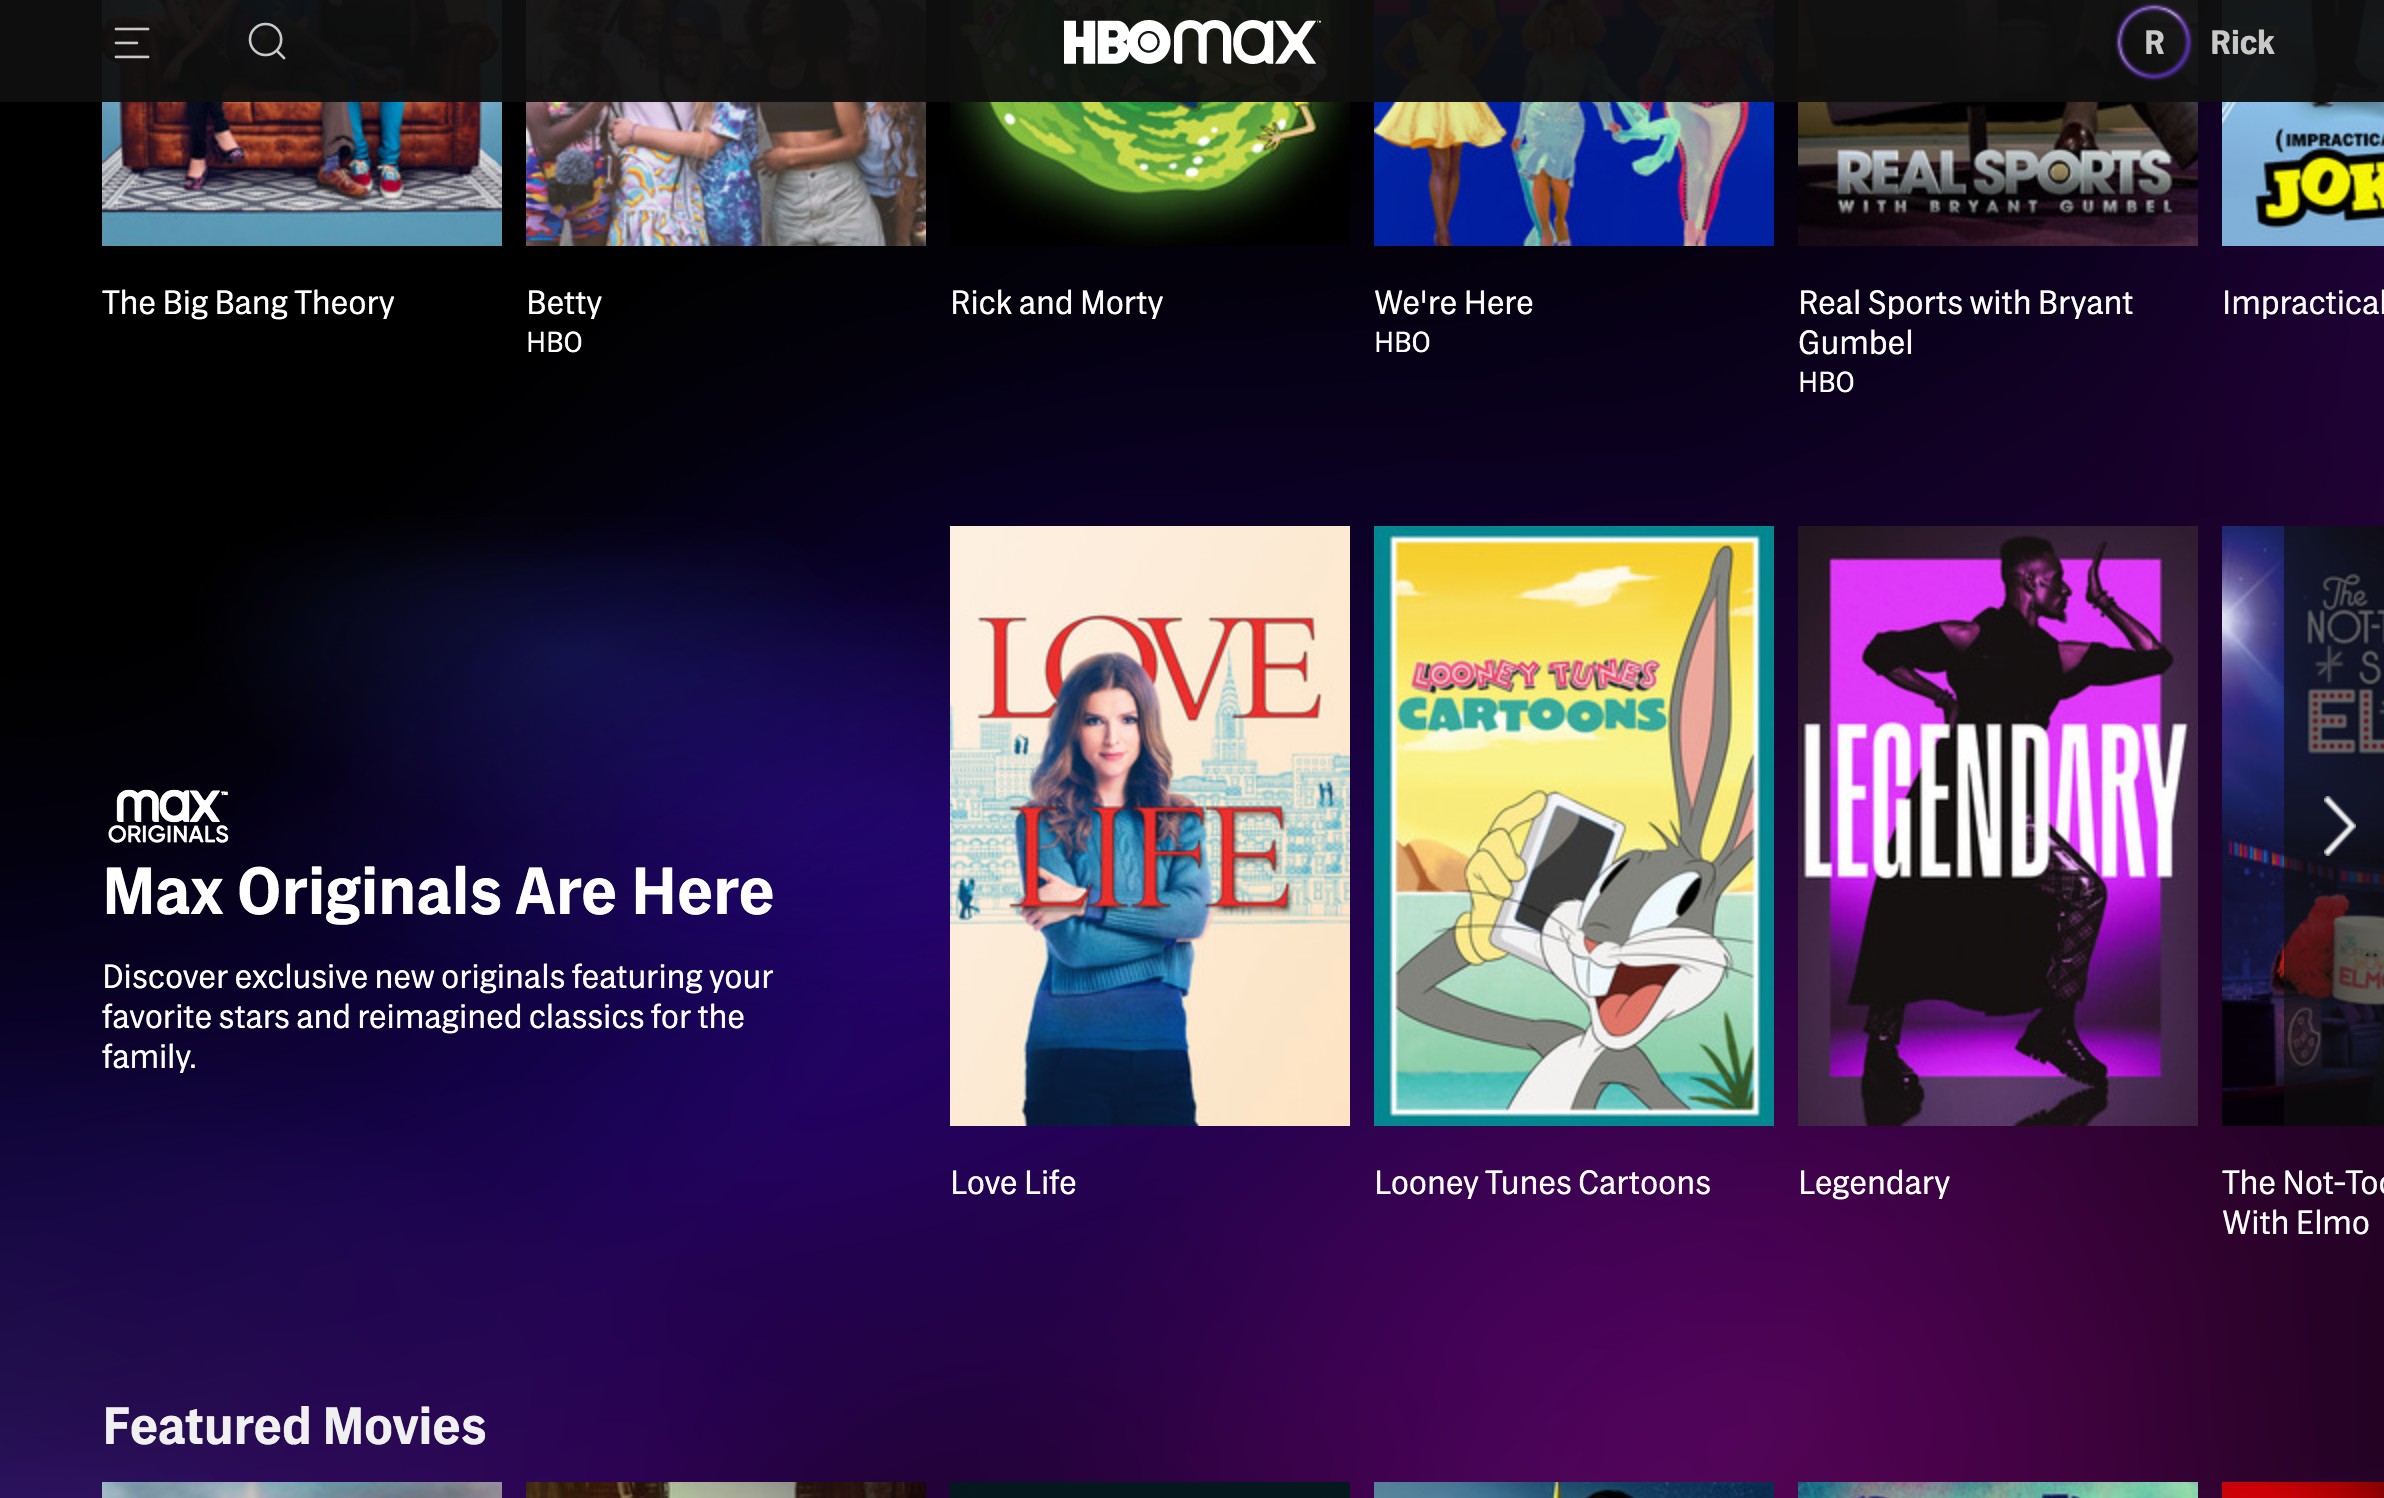Click the HBO Max logo
The height and width of the screenshot is (1498, 2384).
coord(1191,42)
